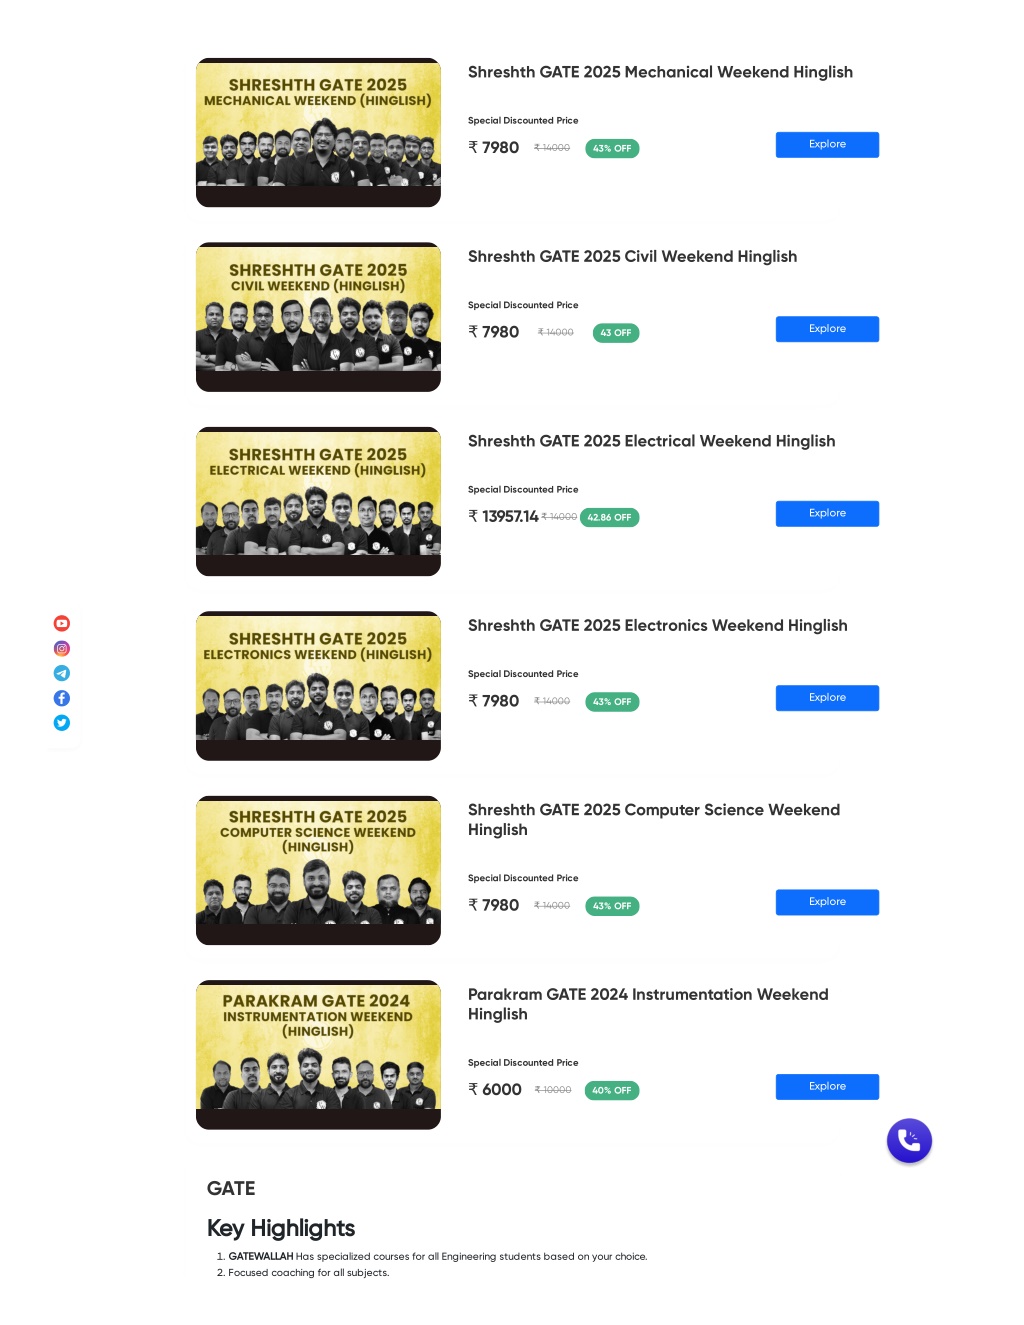Viewport: 1024px width, 1325px height.
Task: Explore Shreshth GATE 2025 Mechanical Weekend course
Action: [x=827, y=145]
